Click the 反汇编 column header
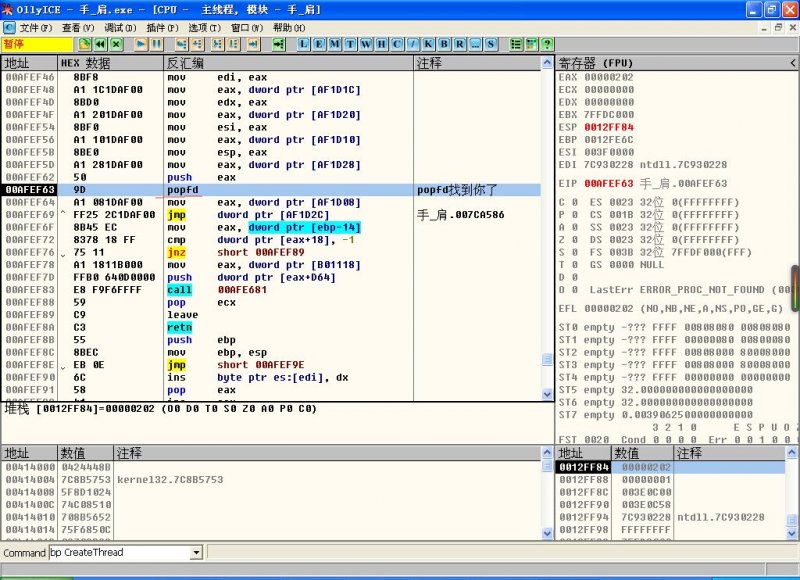This screenshot has width=800, height=580. (x=185, y=63)
